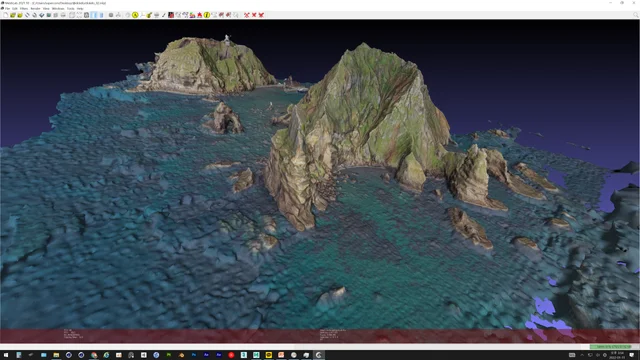Viewport: 640px width, 360px height.
Task: Open the View menu
Action: click(x=46, y=8)
